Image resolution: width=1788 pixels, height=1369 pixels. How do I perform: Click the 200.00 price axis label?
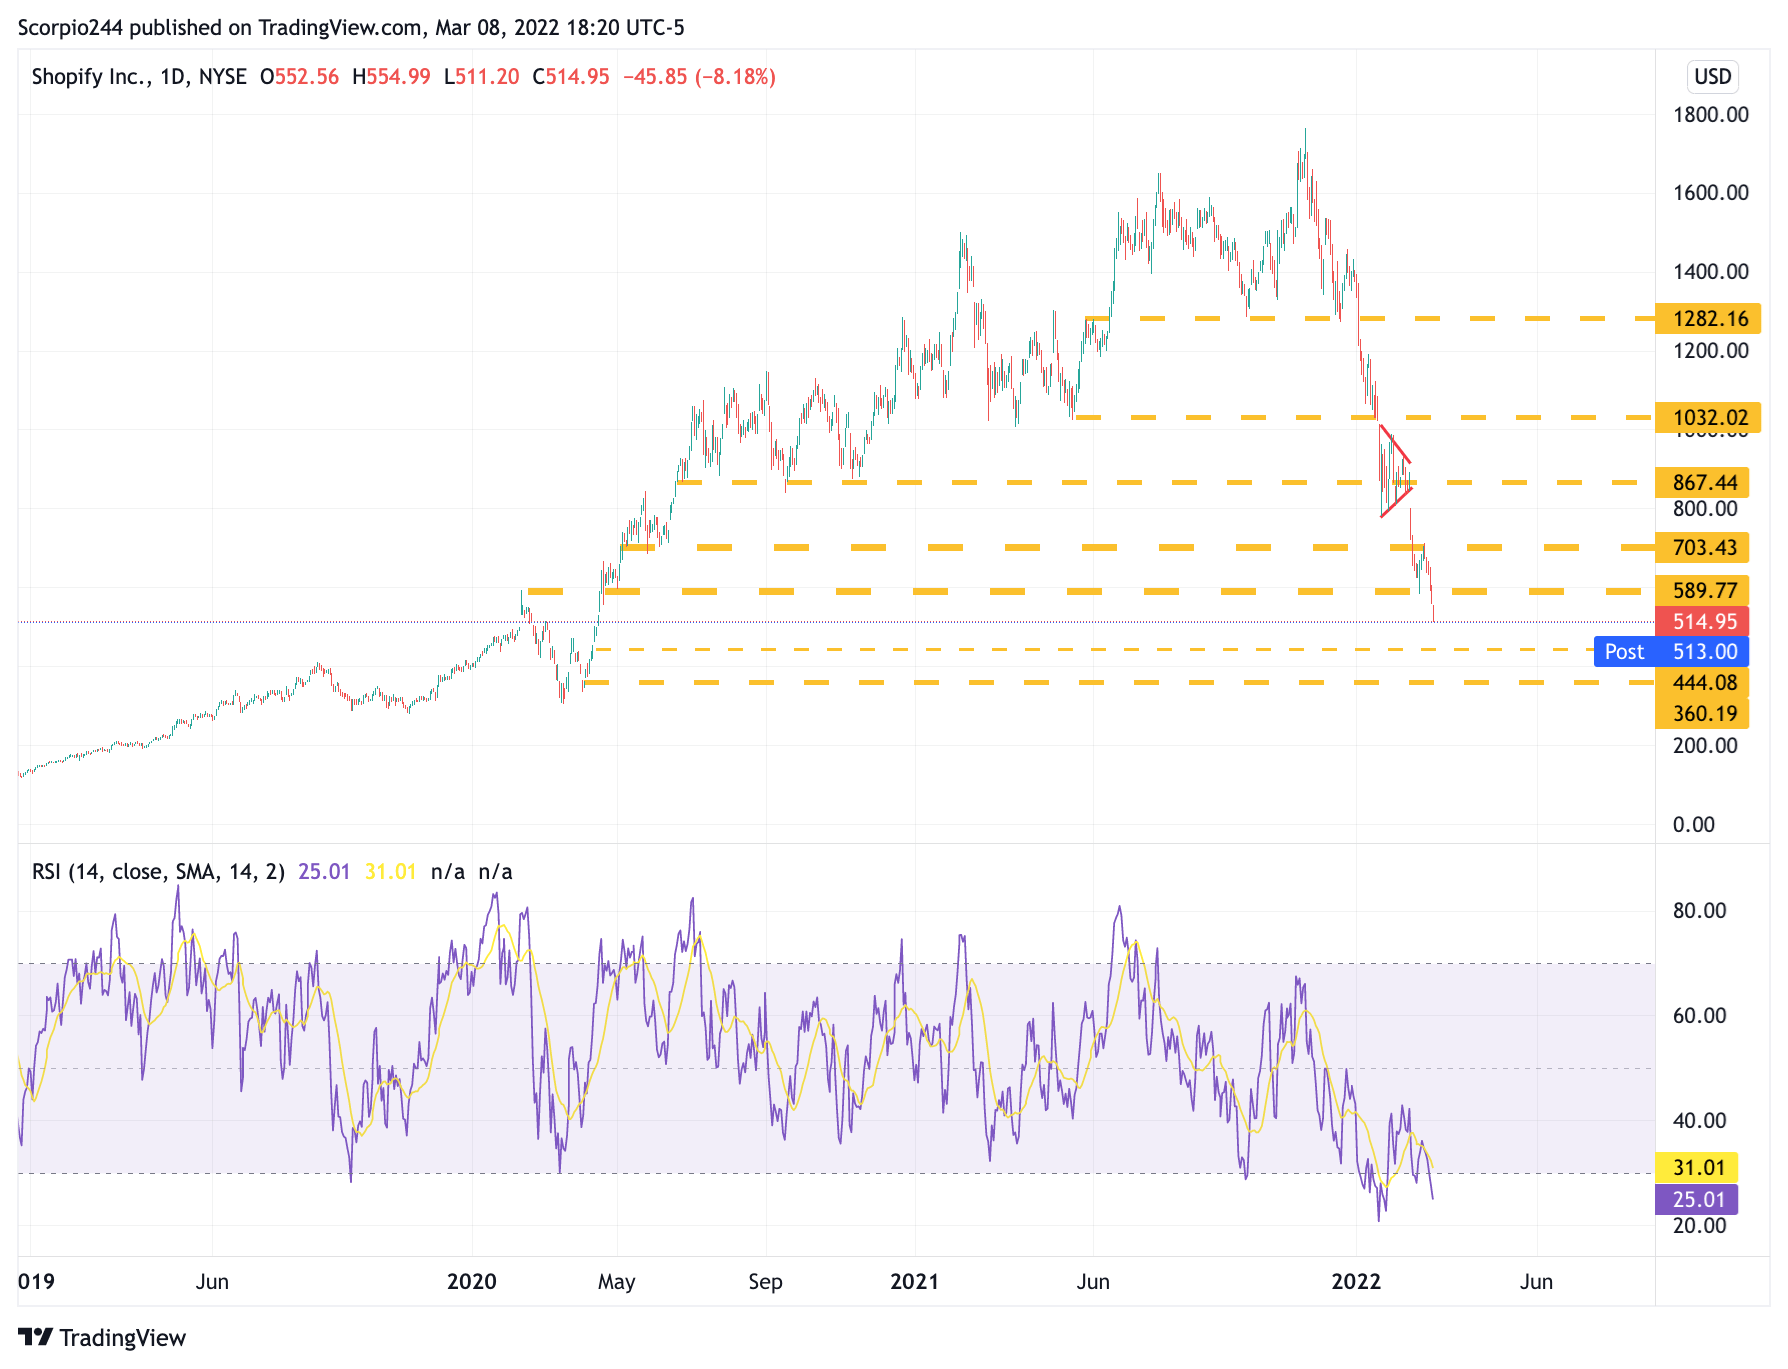1705,746
